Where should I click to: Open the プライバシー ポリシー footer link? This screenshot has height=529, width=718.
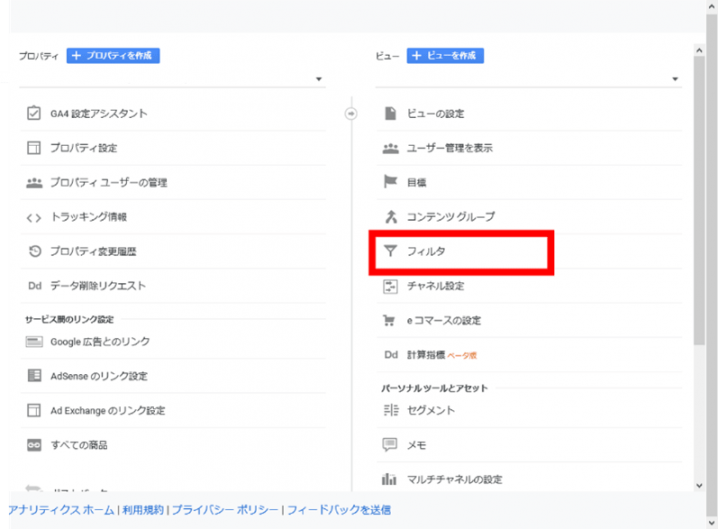click(x=226, y=510)
